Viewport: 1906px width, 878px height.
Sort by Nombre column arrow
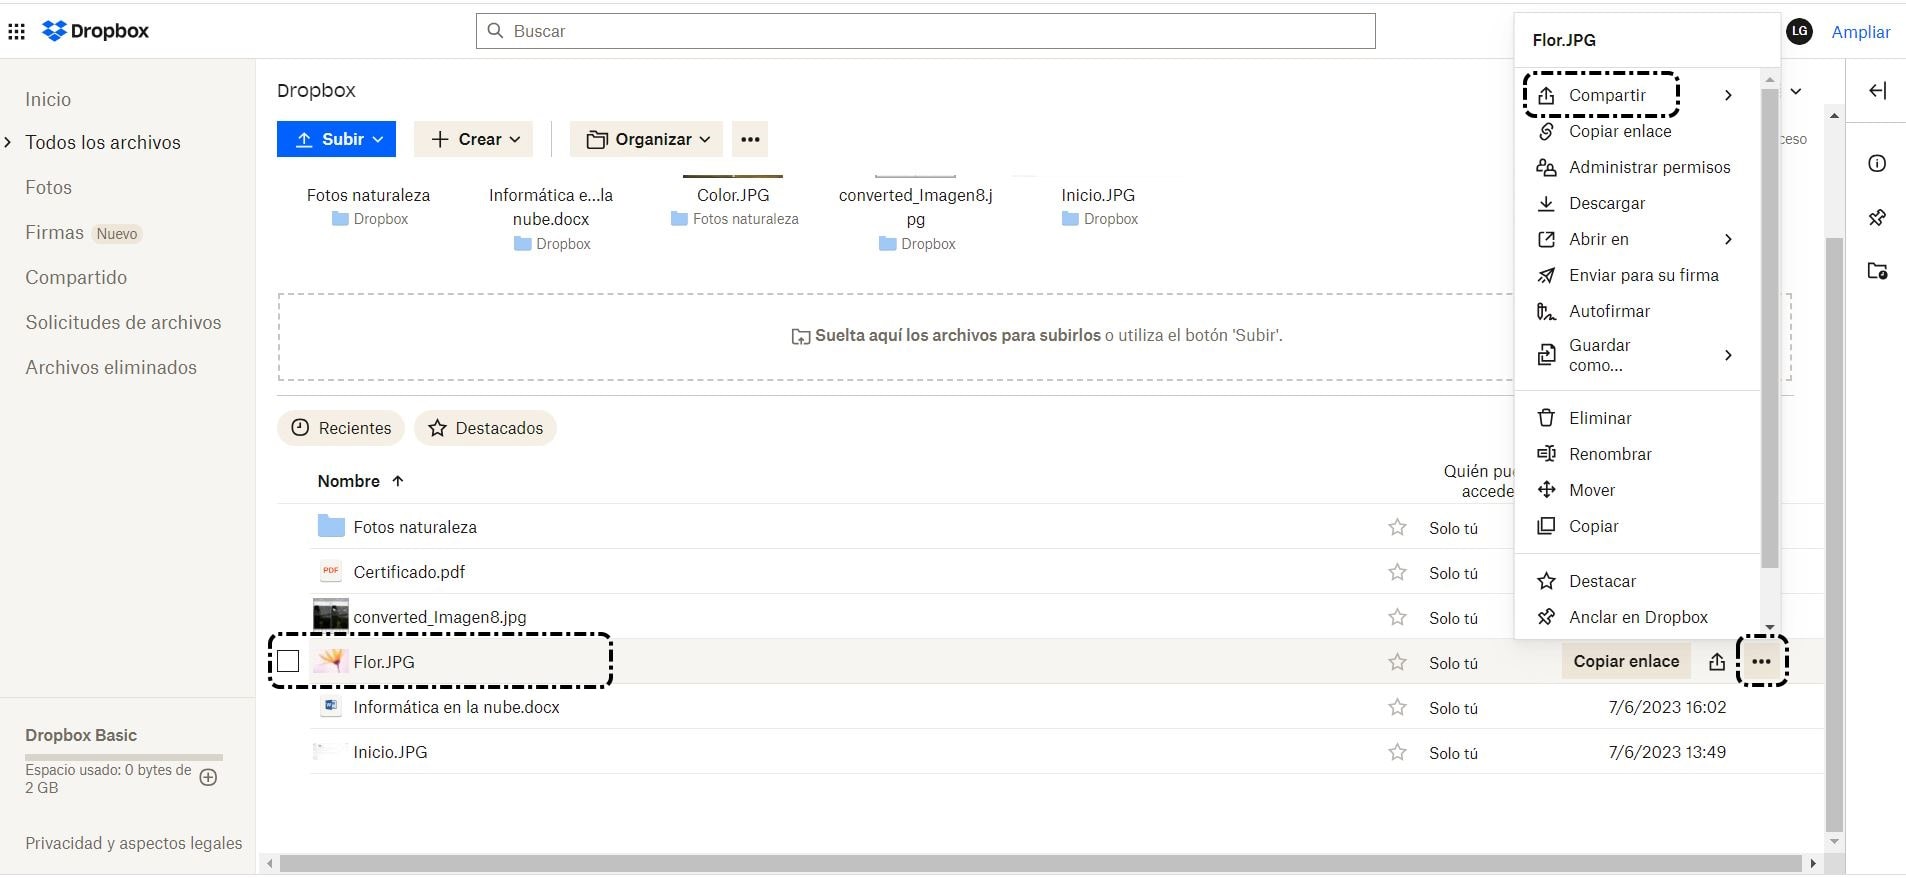coord(398,481)
